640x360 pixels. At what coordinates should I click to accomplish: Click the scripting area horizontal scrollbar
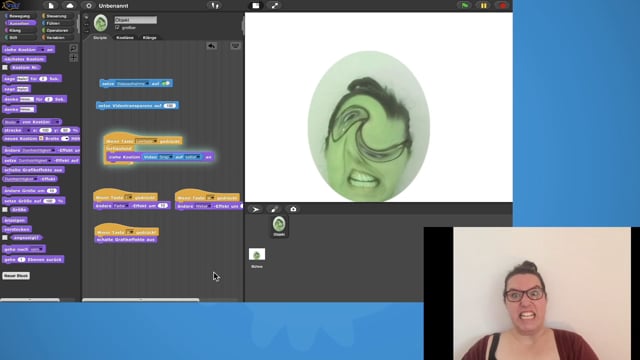(x=141, y=300)
